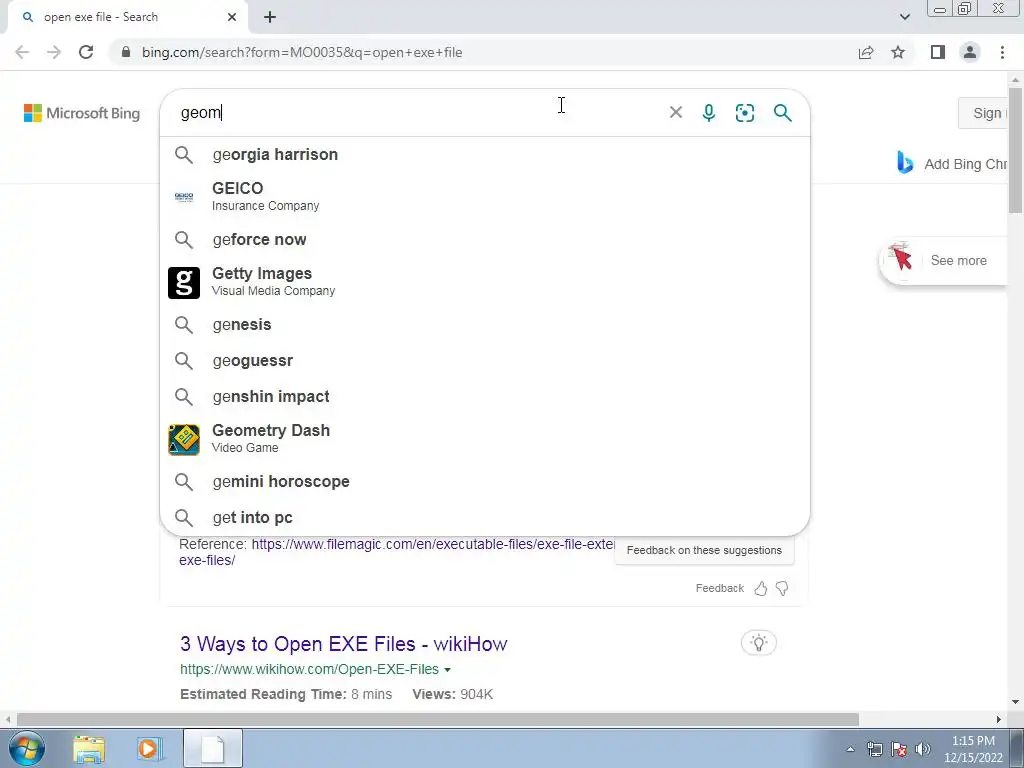Share this page icon in address bar

coord(866,52)
